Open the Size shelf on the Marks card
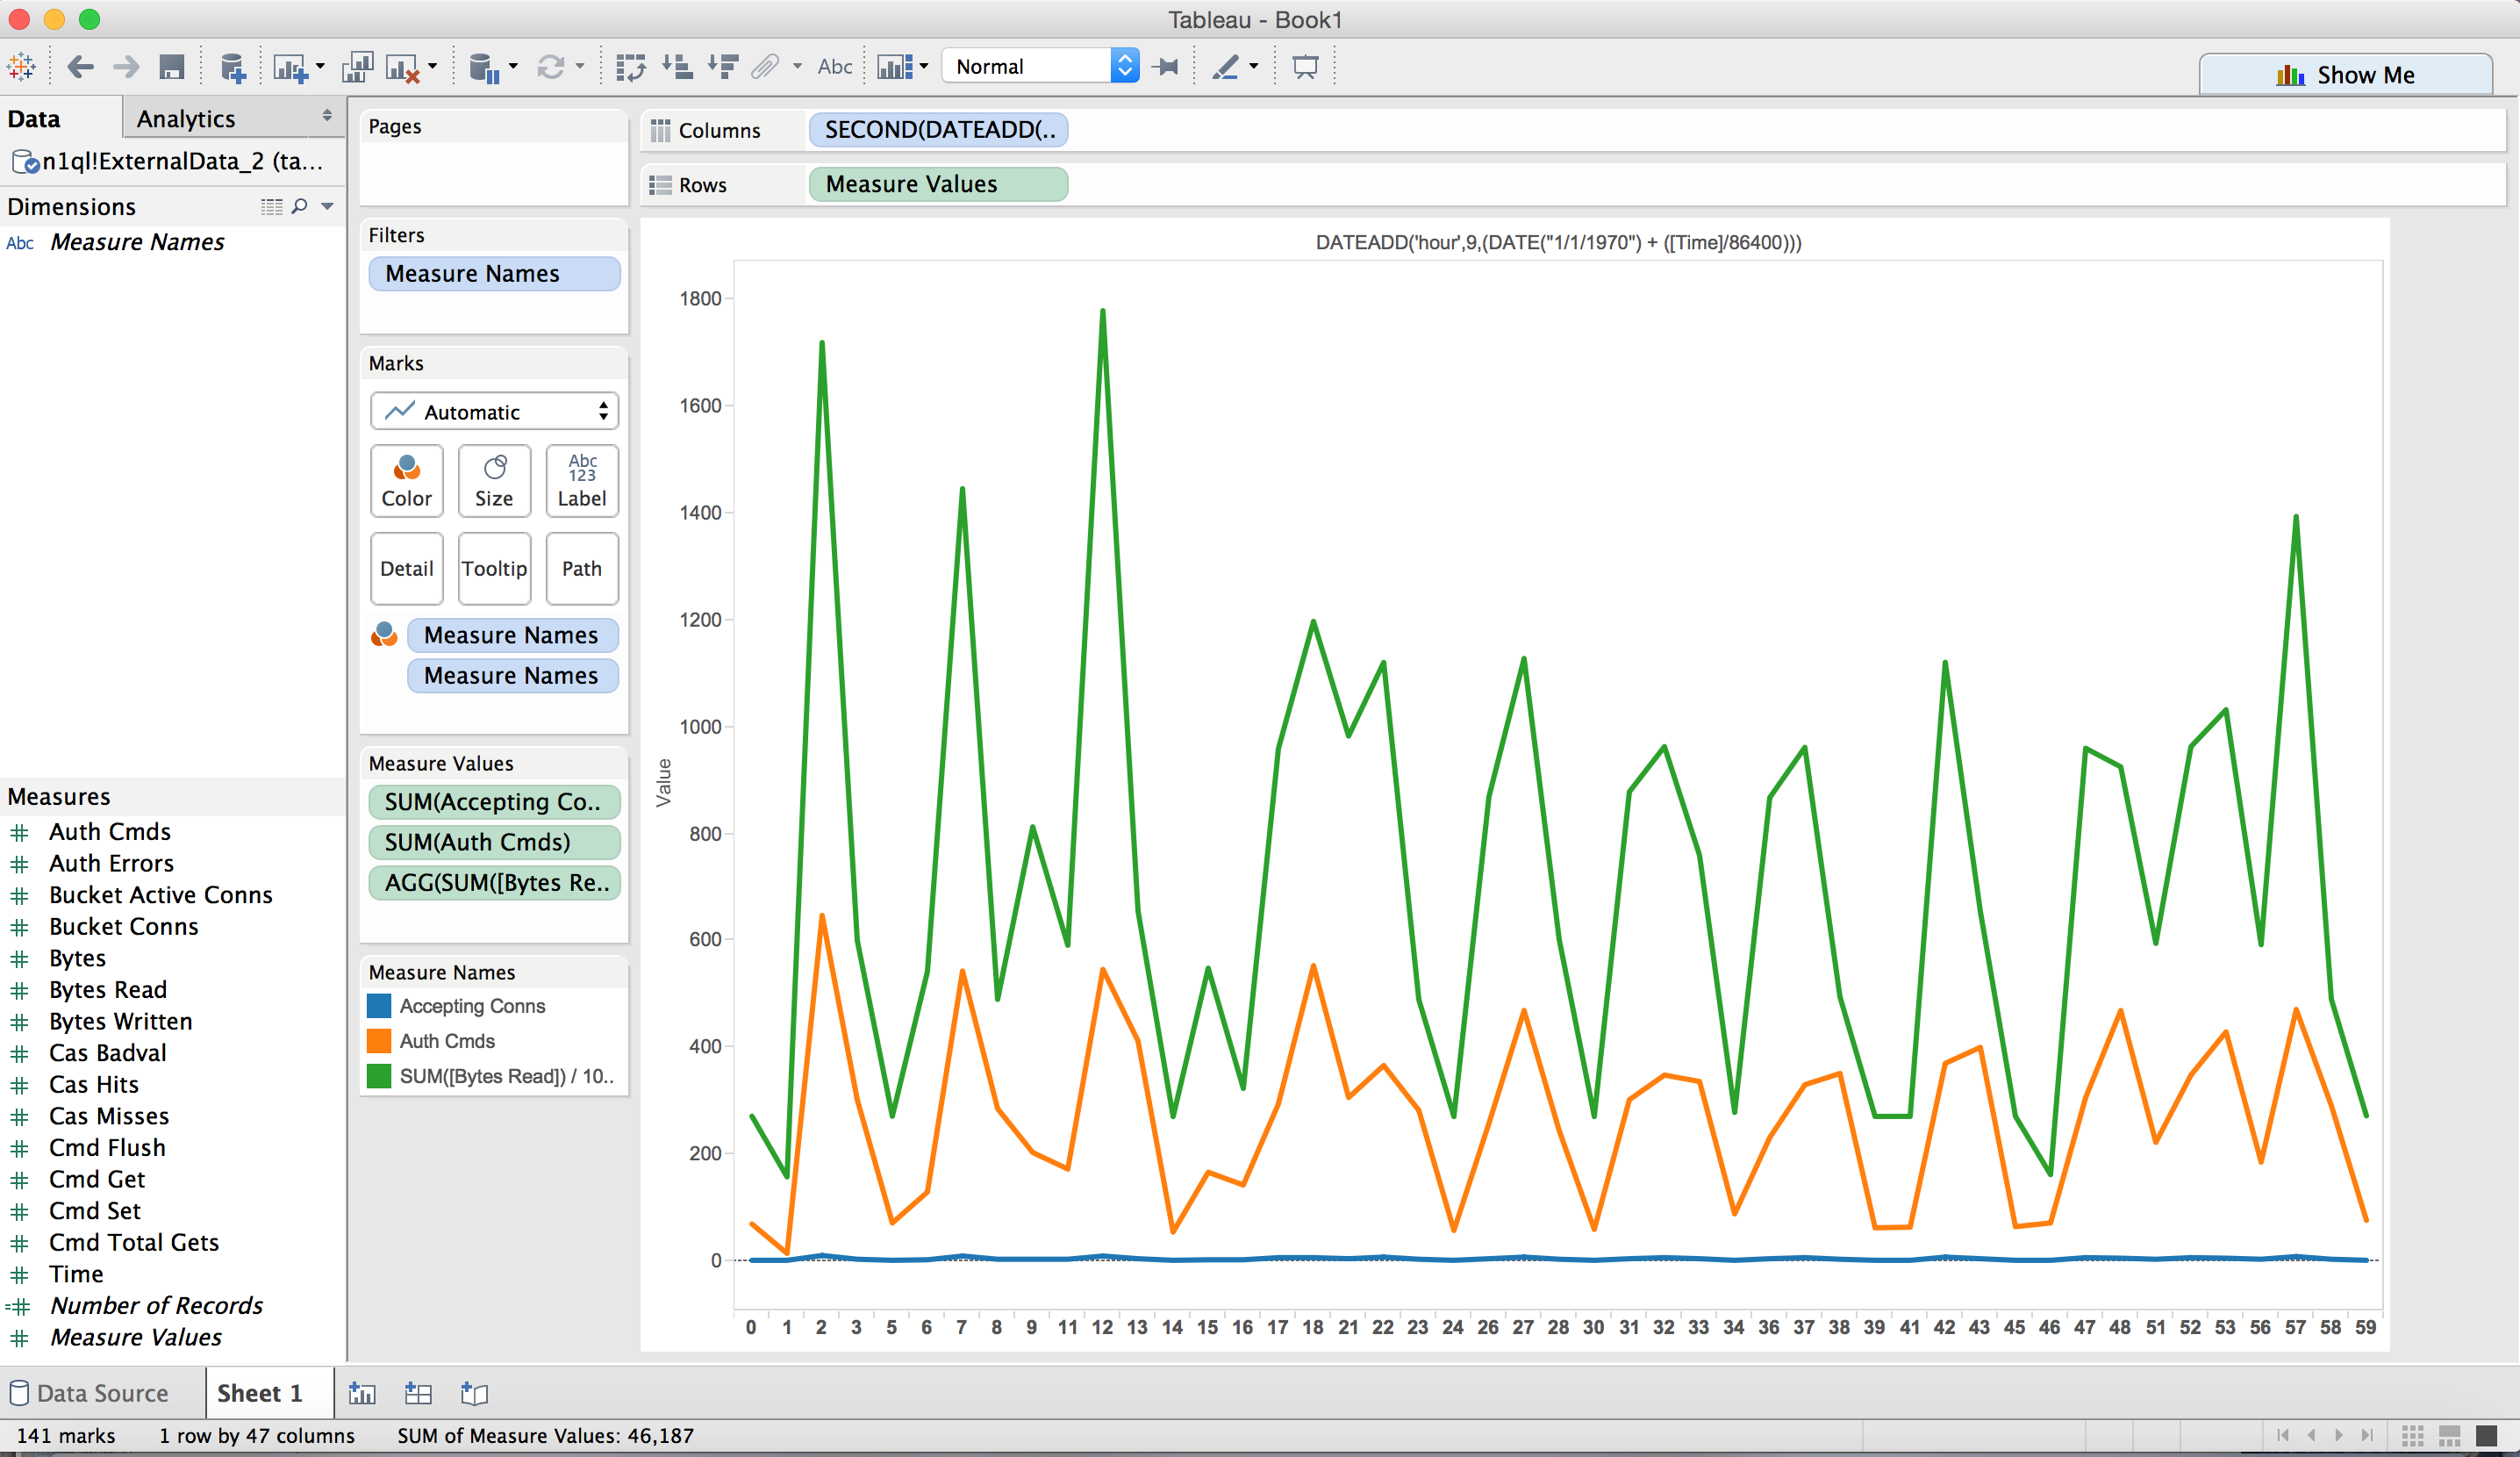This screenshot has height=1457, width=2520. (494, 481)
